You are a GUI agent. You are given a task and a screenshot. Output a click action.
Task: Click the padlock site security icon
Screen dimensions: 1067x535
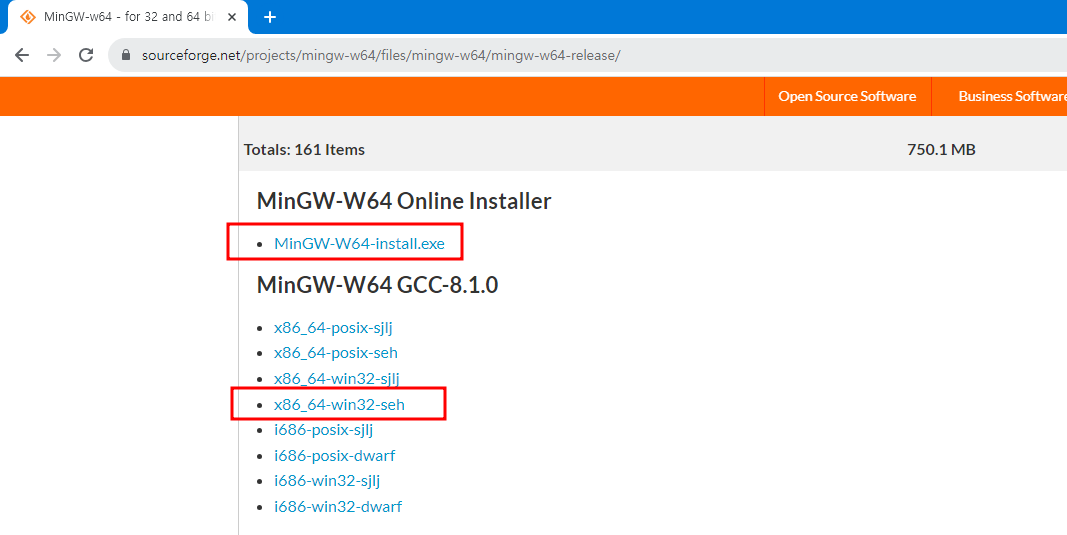click(x=125, y=55)
